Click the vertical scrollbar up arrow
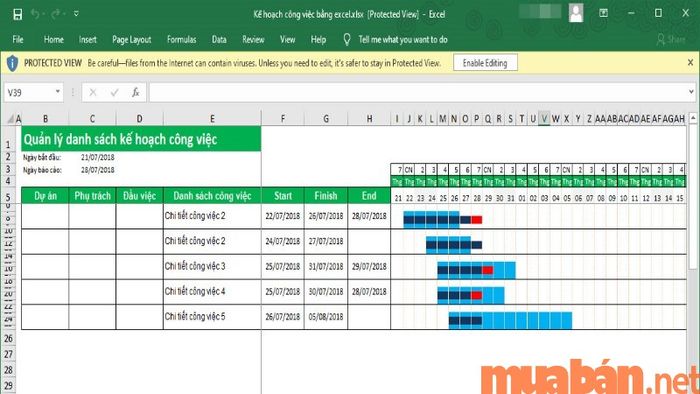This screenshot has width=700, height=394. pyautogui.click(x=693, y=118)
